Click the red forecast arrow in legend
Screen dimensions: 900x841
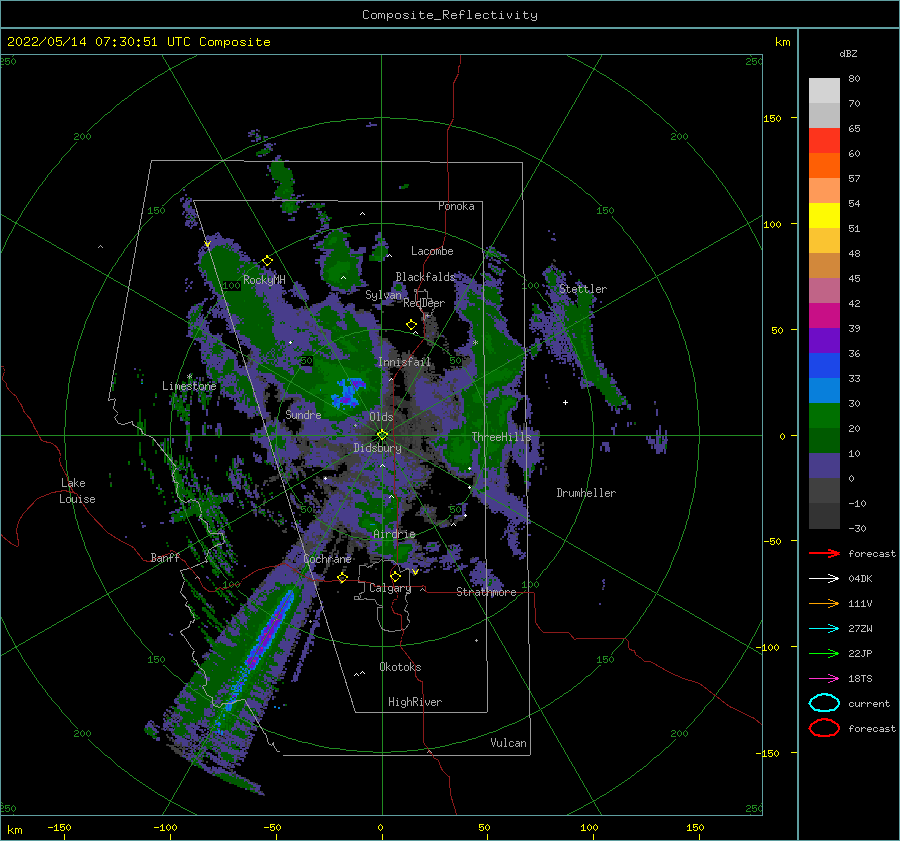824,553
